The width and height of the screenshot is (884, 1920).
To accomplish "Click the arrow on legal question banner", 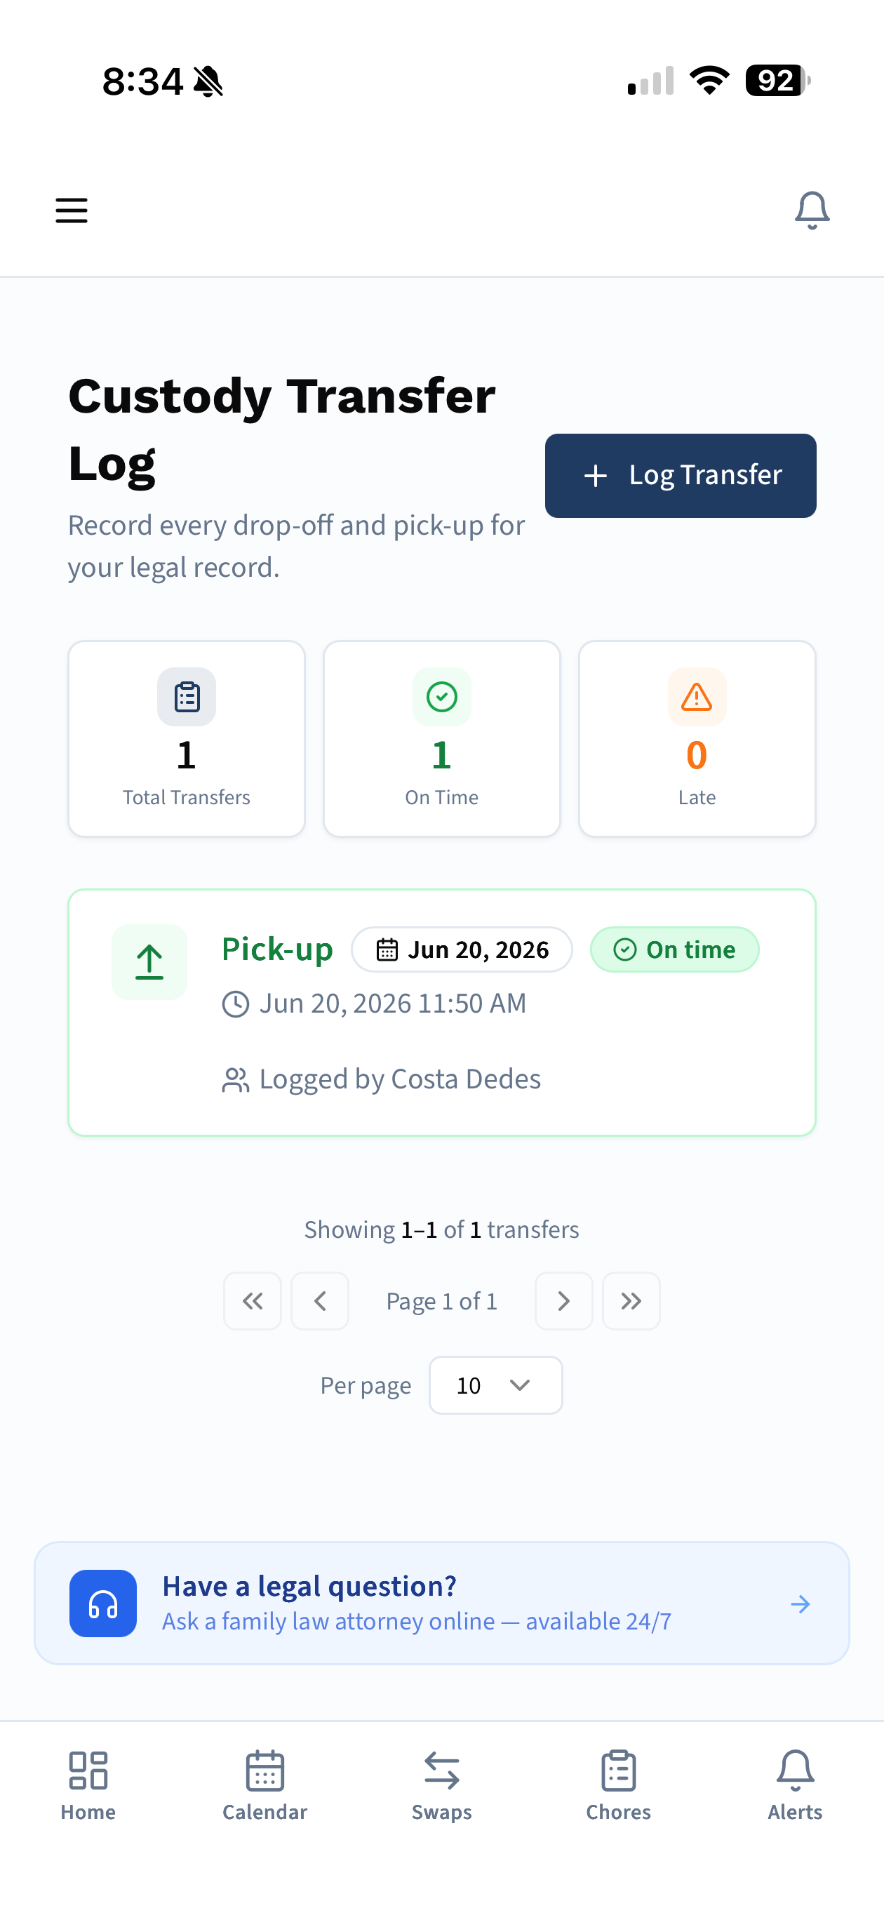I will tap(800, 1604).
